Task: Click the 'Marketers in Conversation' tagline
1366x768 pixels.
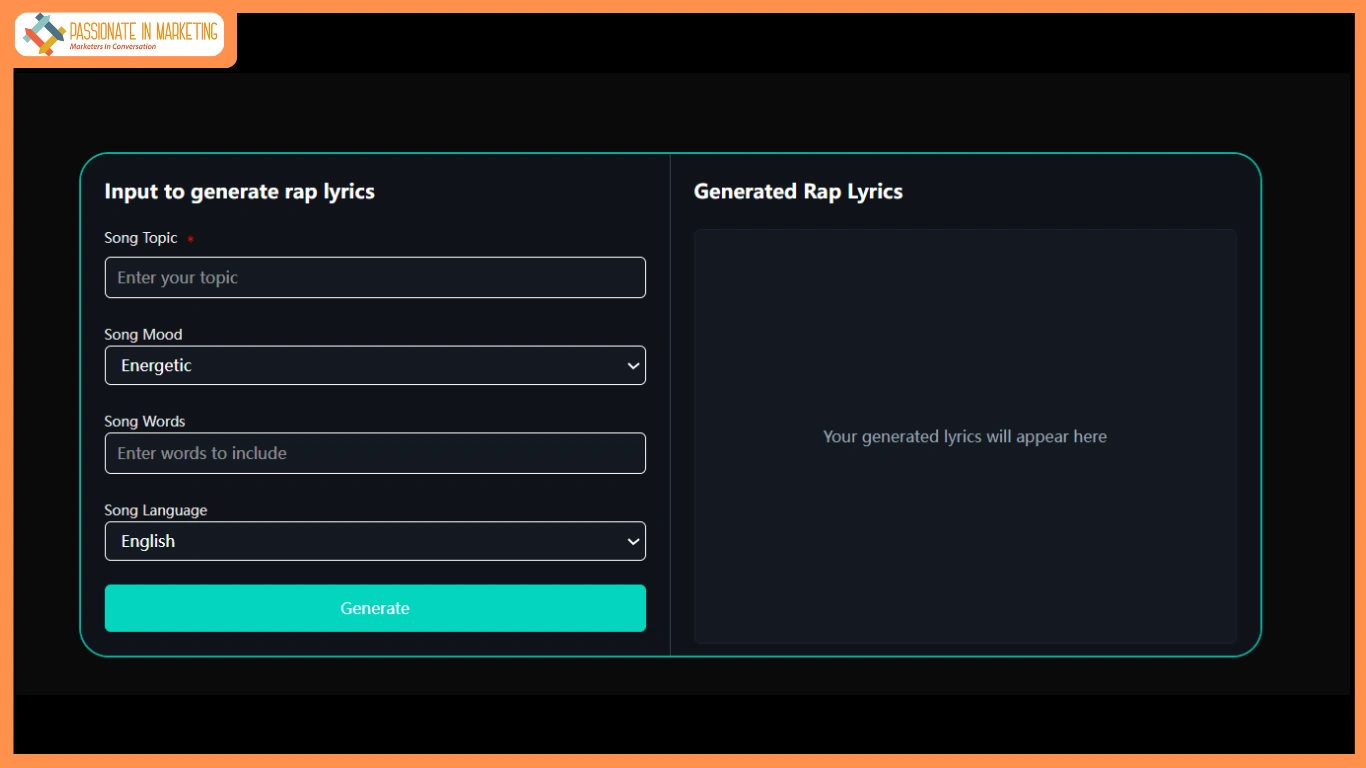Action: coord(113,47)
